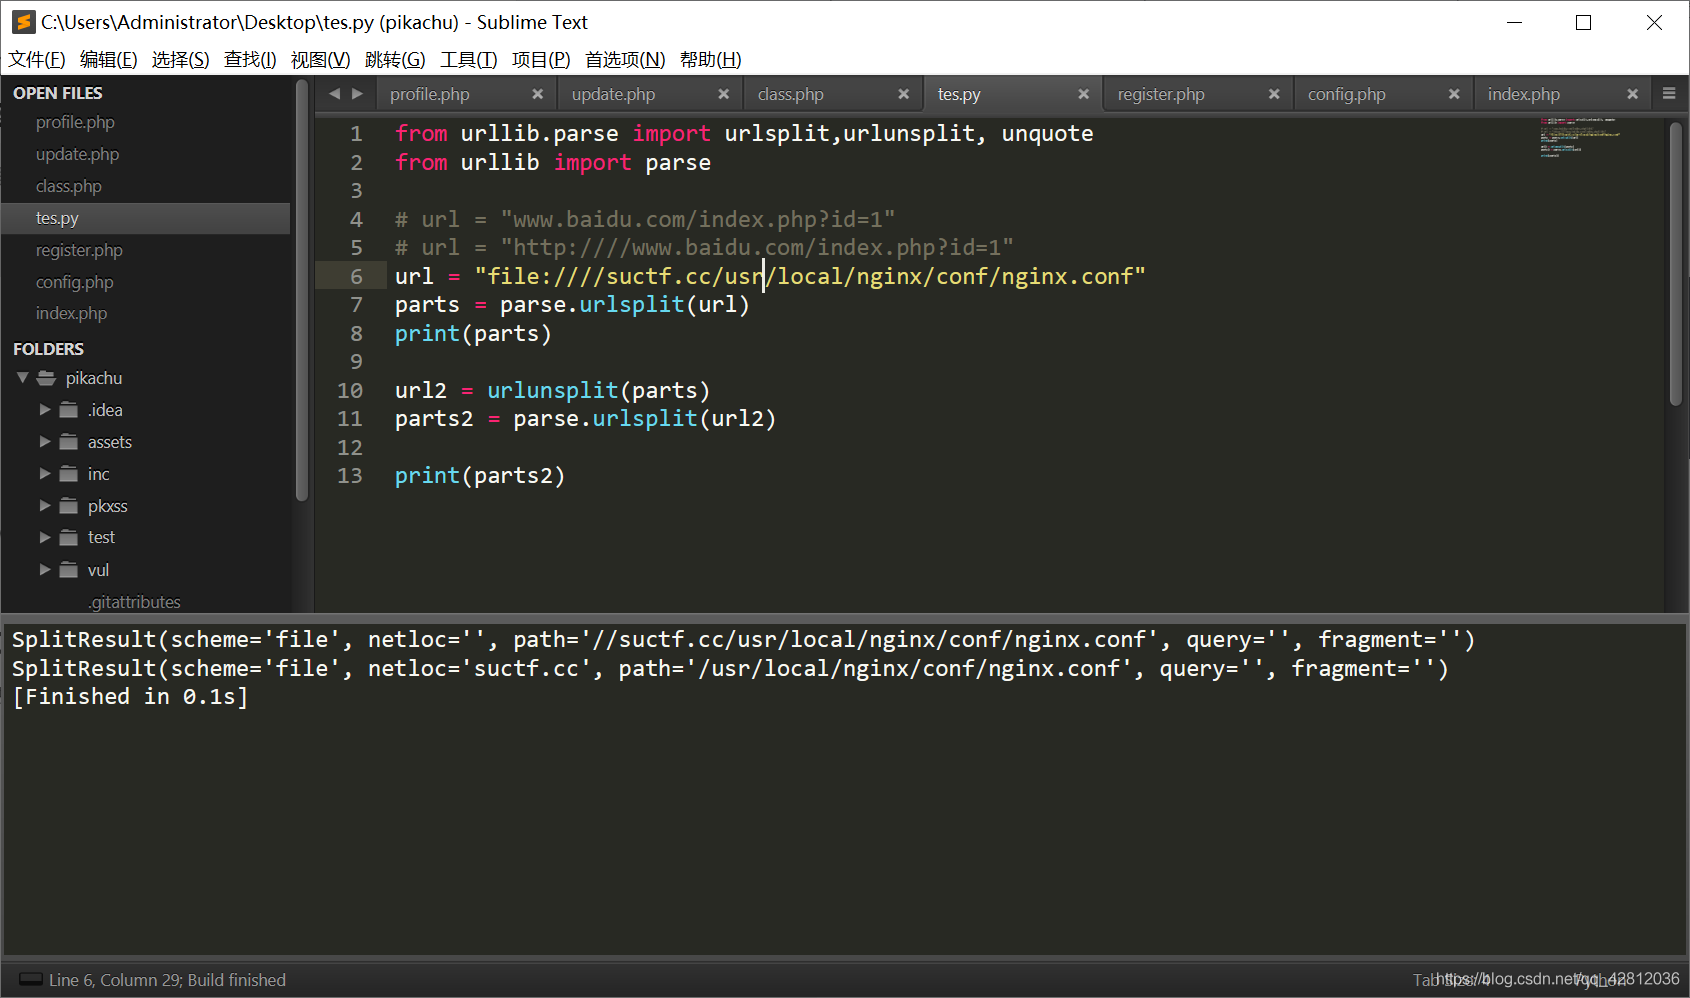
Task: Open the 项目(P) menu
Action: [x=541, y=60]
